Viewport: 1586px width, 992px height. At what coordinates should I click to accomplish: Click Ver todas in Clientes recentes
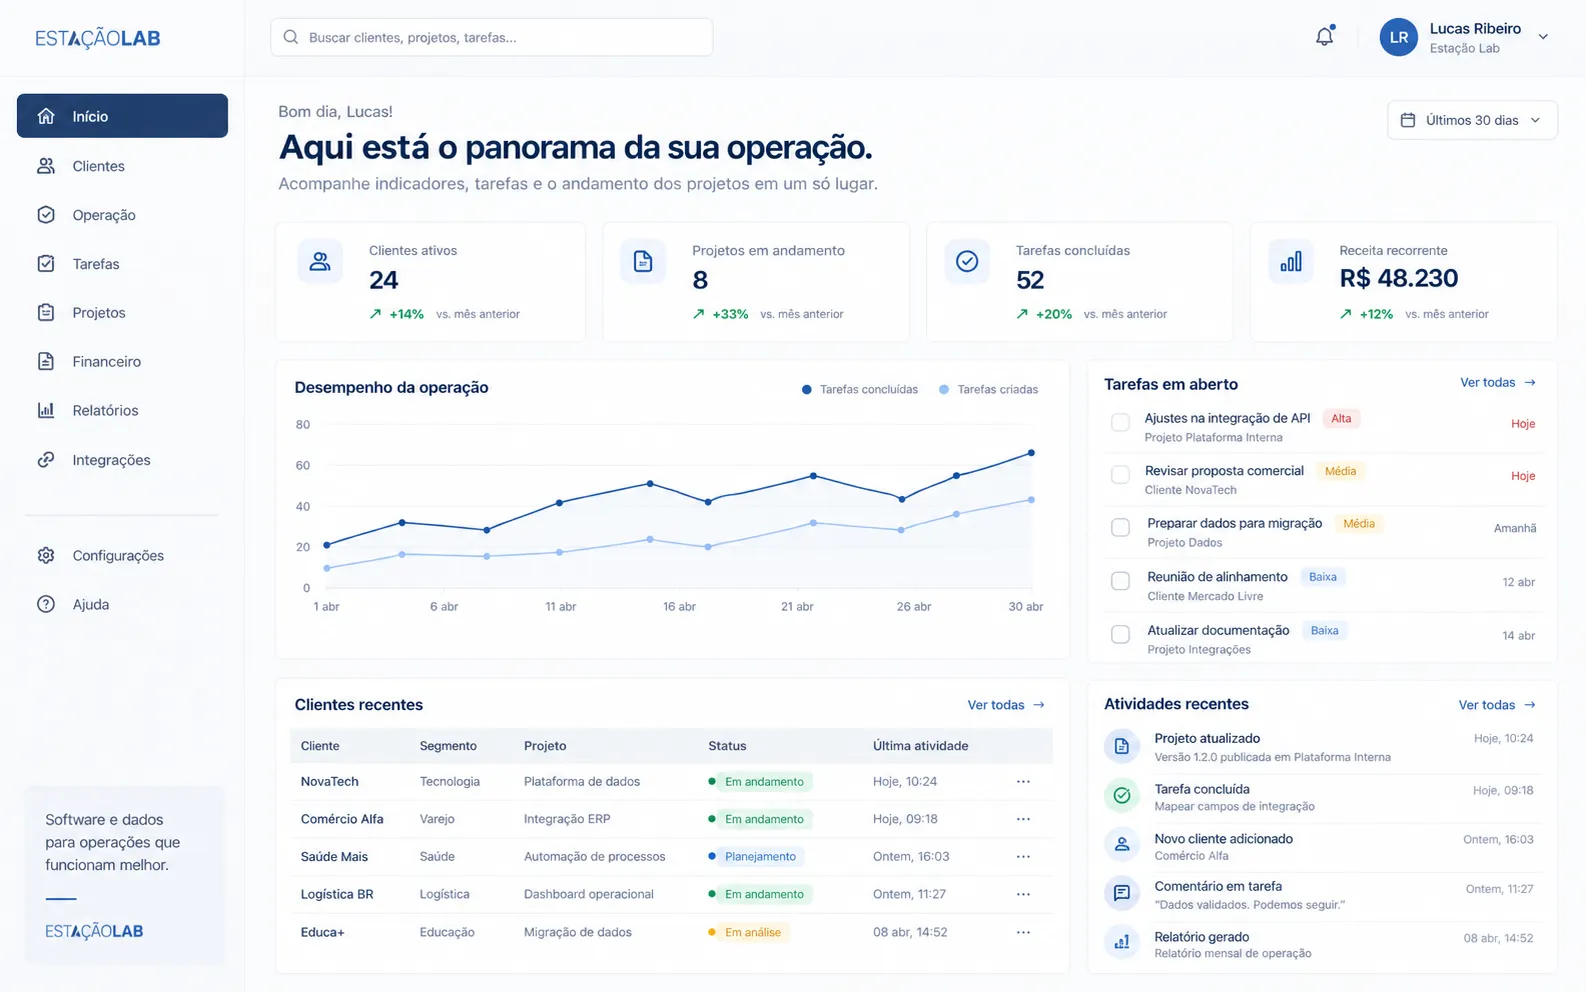pyautogui.click(x=1006, y=705)
